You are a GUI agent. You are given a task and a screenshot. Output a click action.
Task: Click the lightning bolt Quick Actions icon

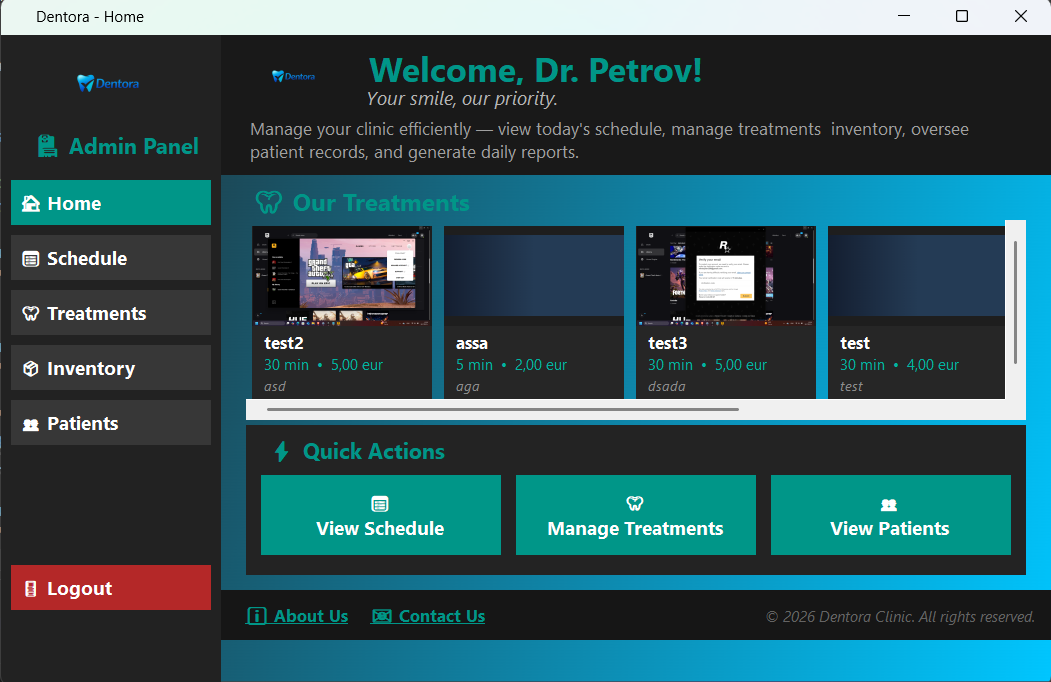coord(281,452)
